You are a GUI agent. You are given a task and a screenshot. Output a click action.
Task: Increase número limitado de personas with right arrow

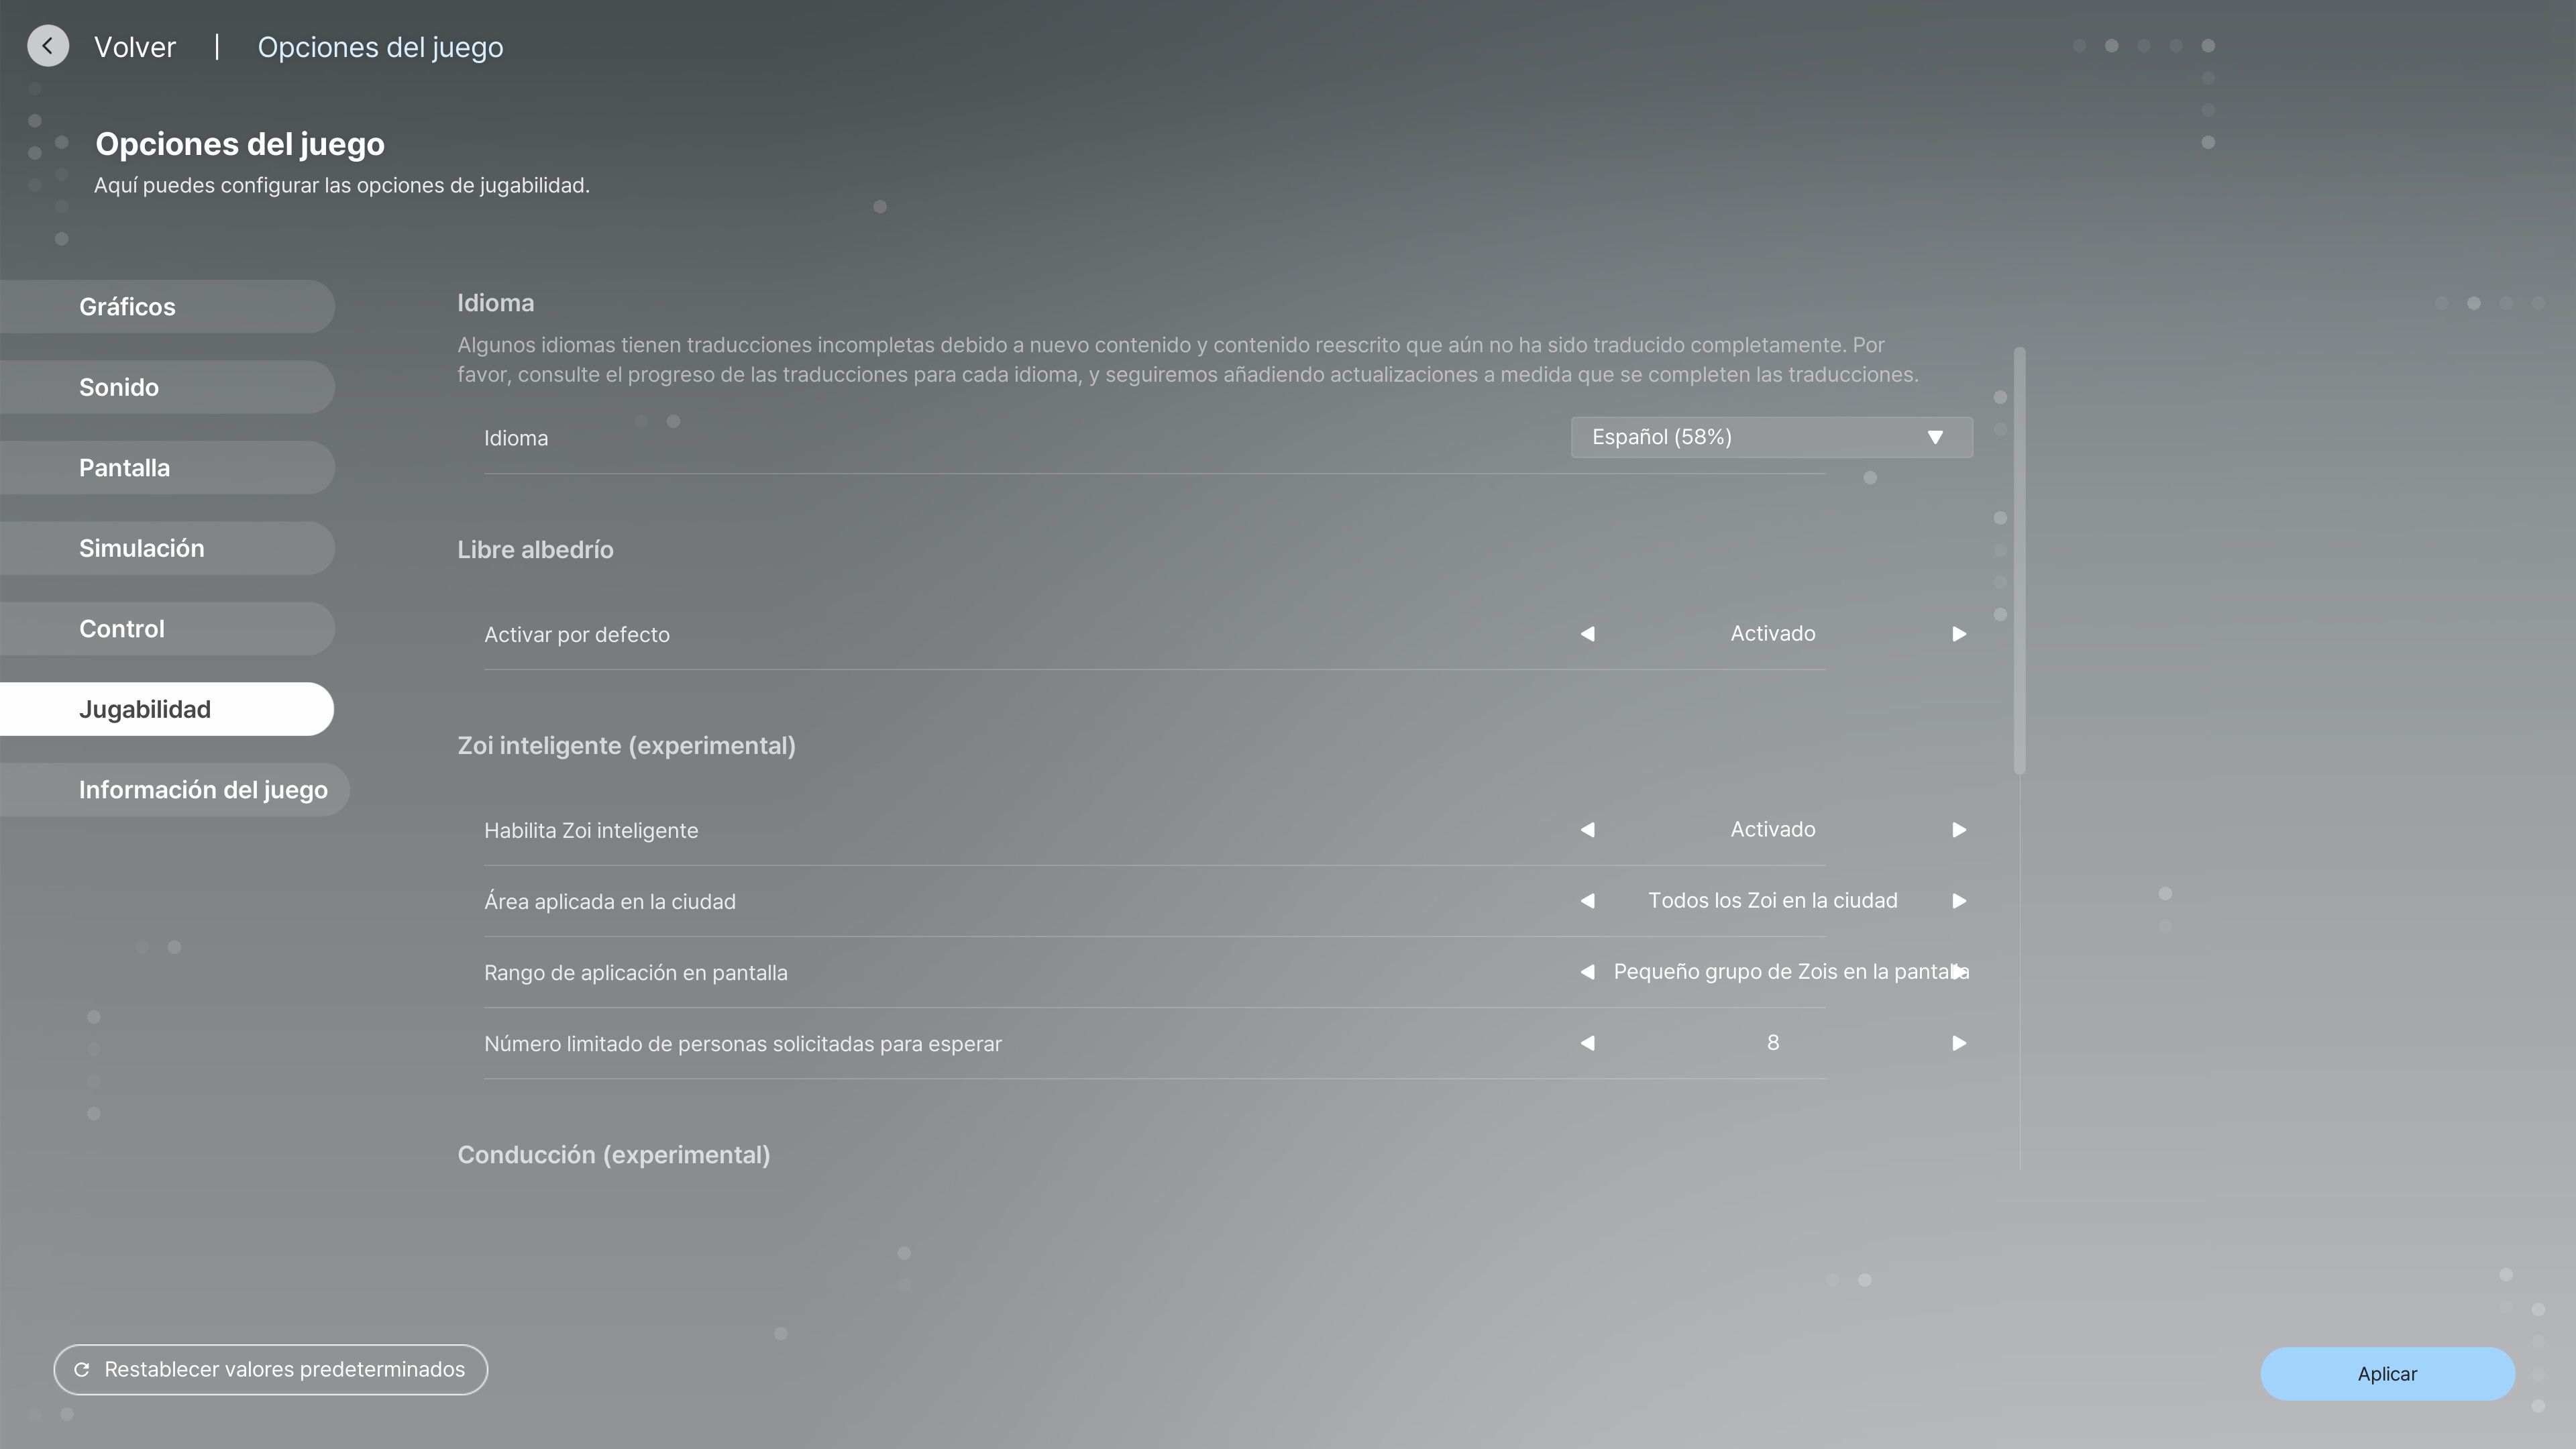1959,1043
